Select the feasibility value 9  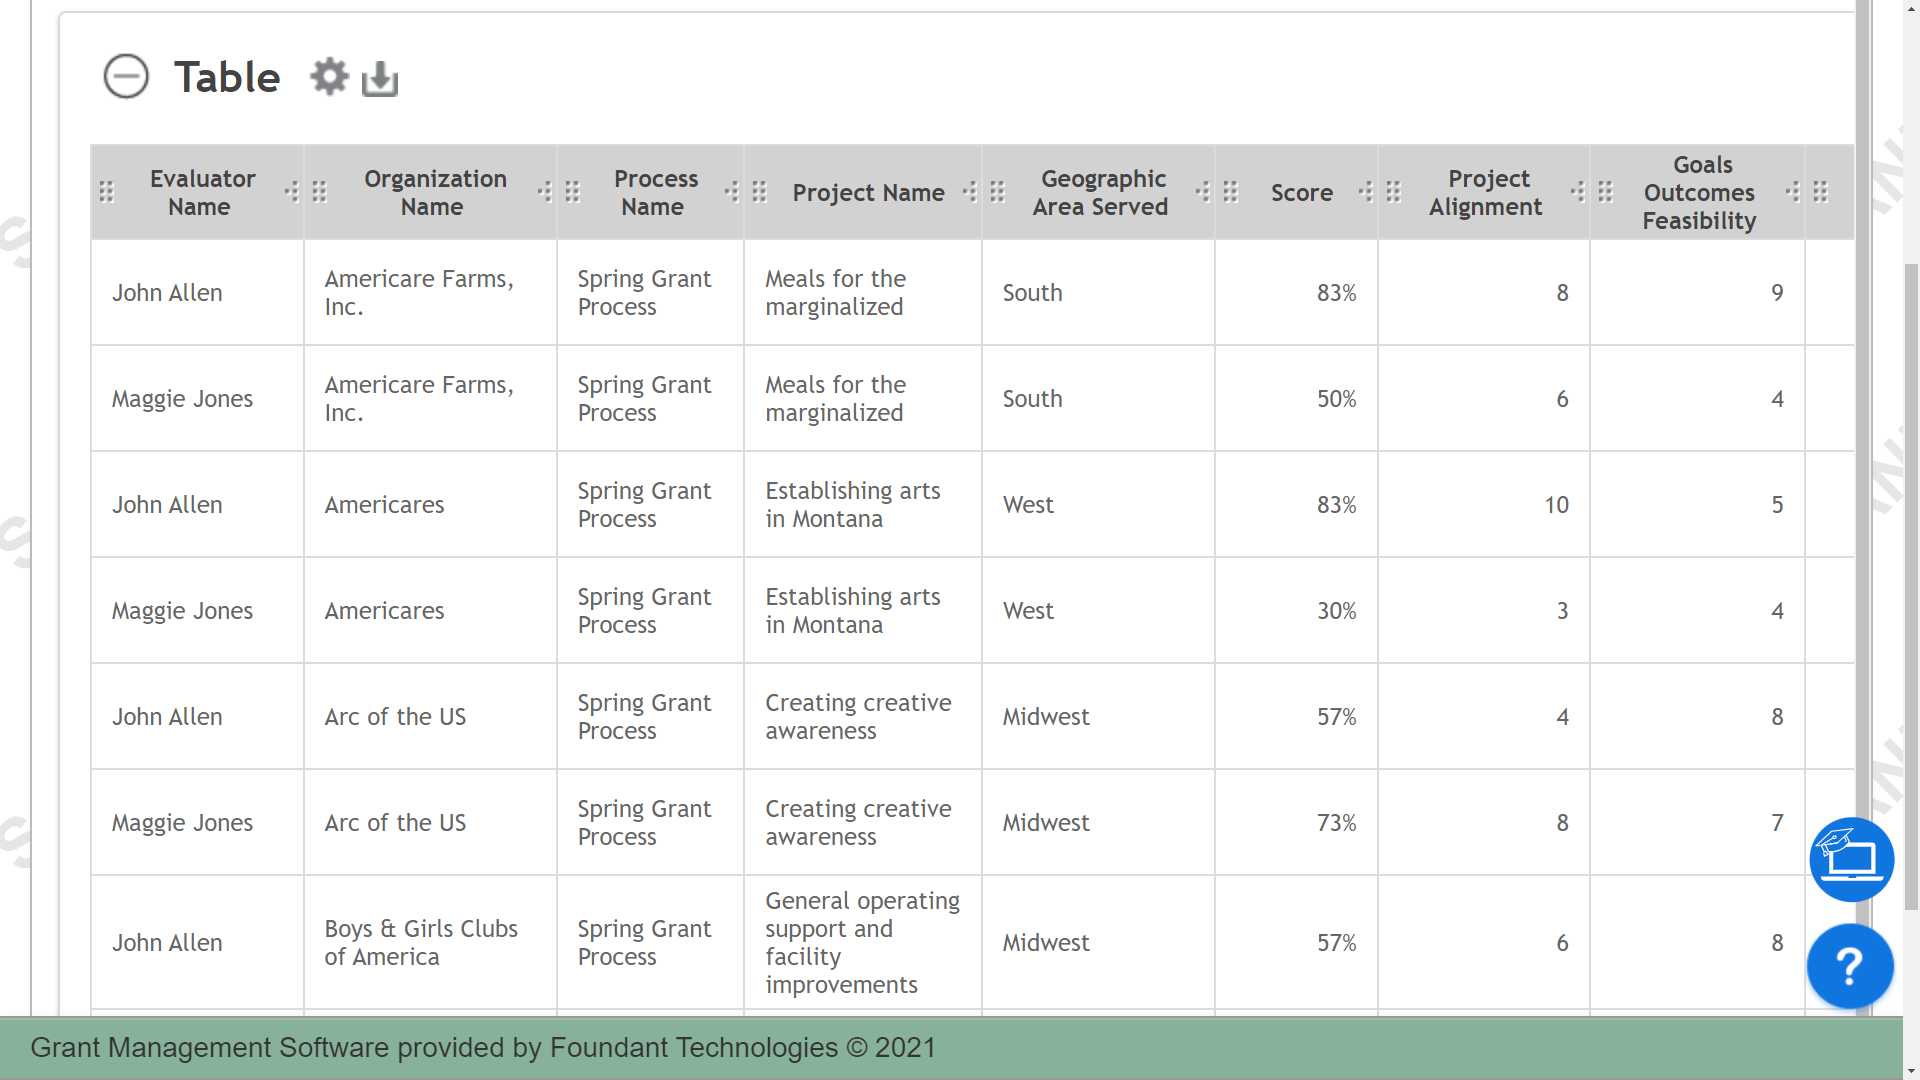click(x=1697, y=293)
